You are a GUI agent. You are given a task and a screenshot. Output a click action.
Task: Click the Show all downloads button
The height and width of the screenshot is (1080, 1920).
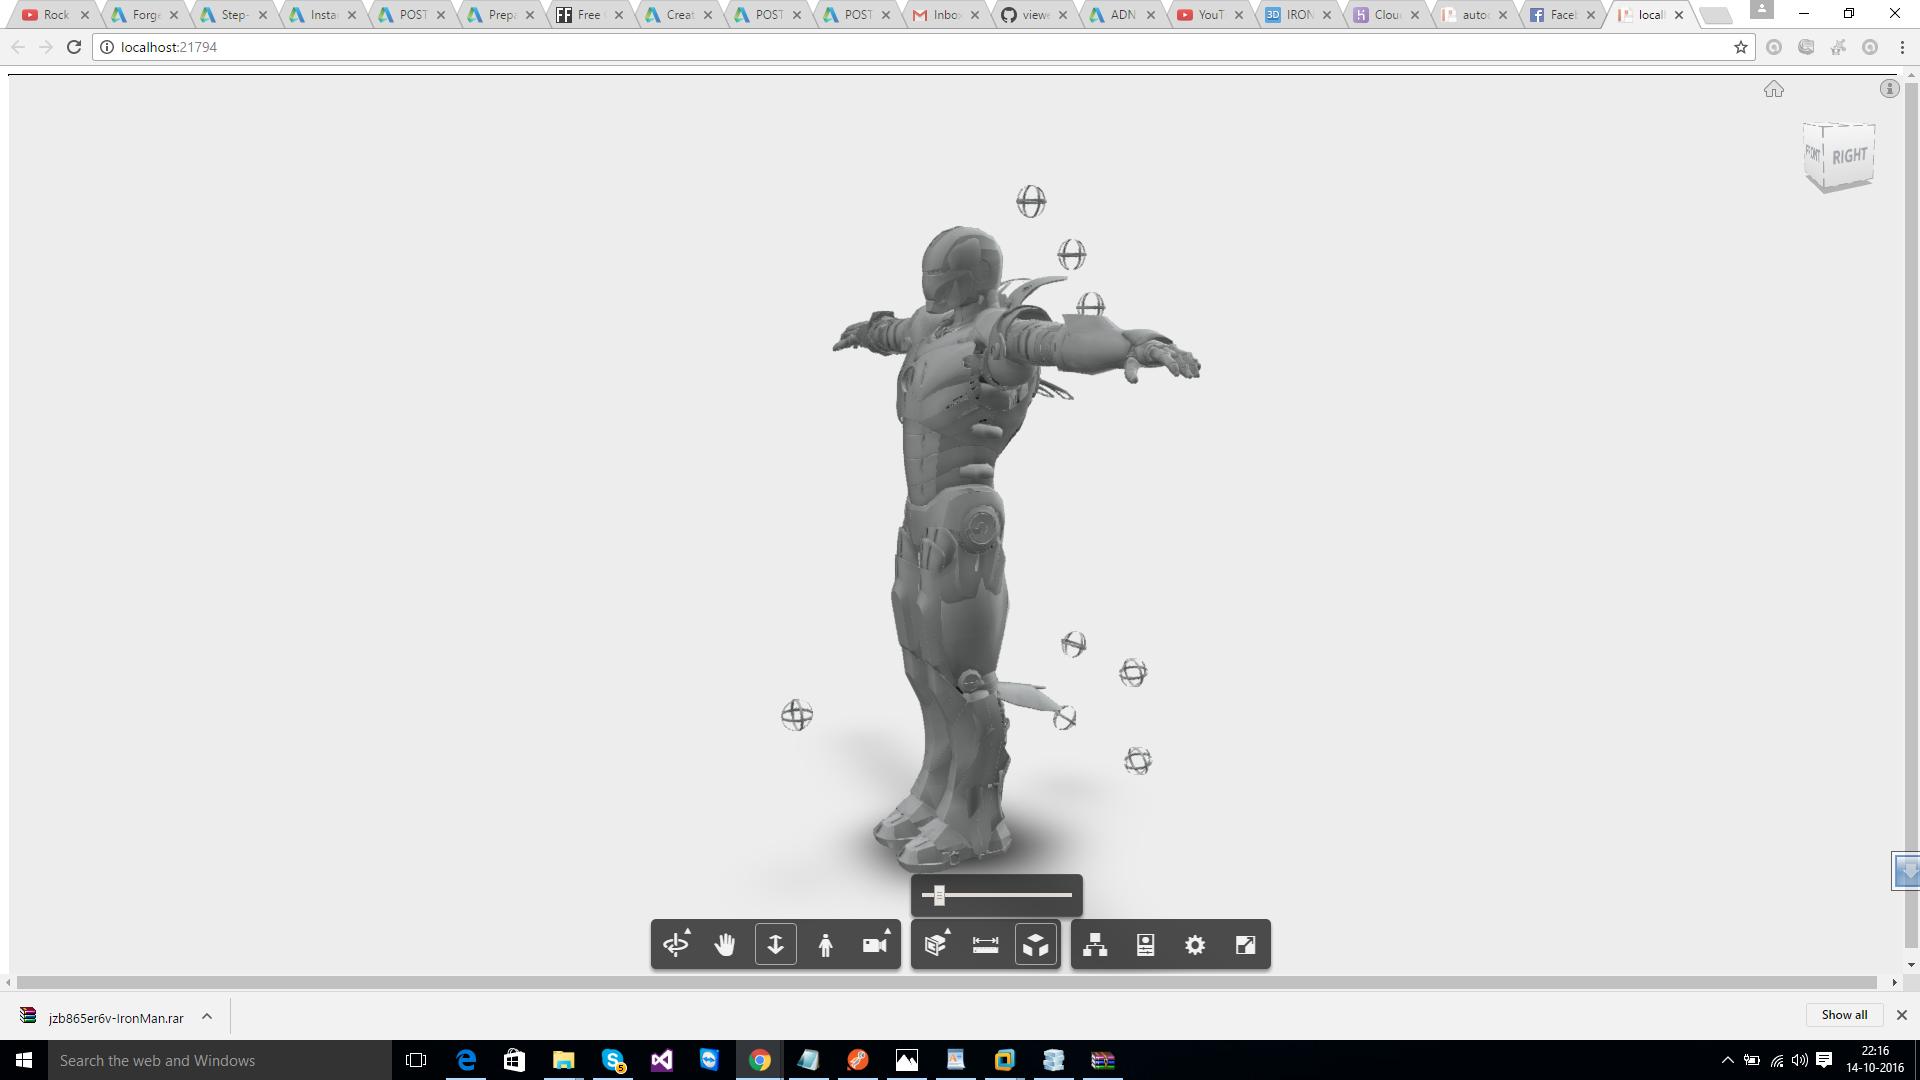tap(1843, 1015)
